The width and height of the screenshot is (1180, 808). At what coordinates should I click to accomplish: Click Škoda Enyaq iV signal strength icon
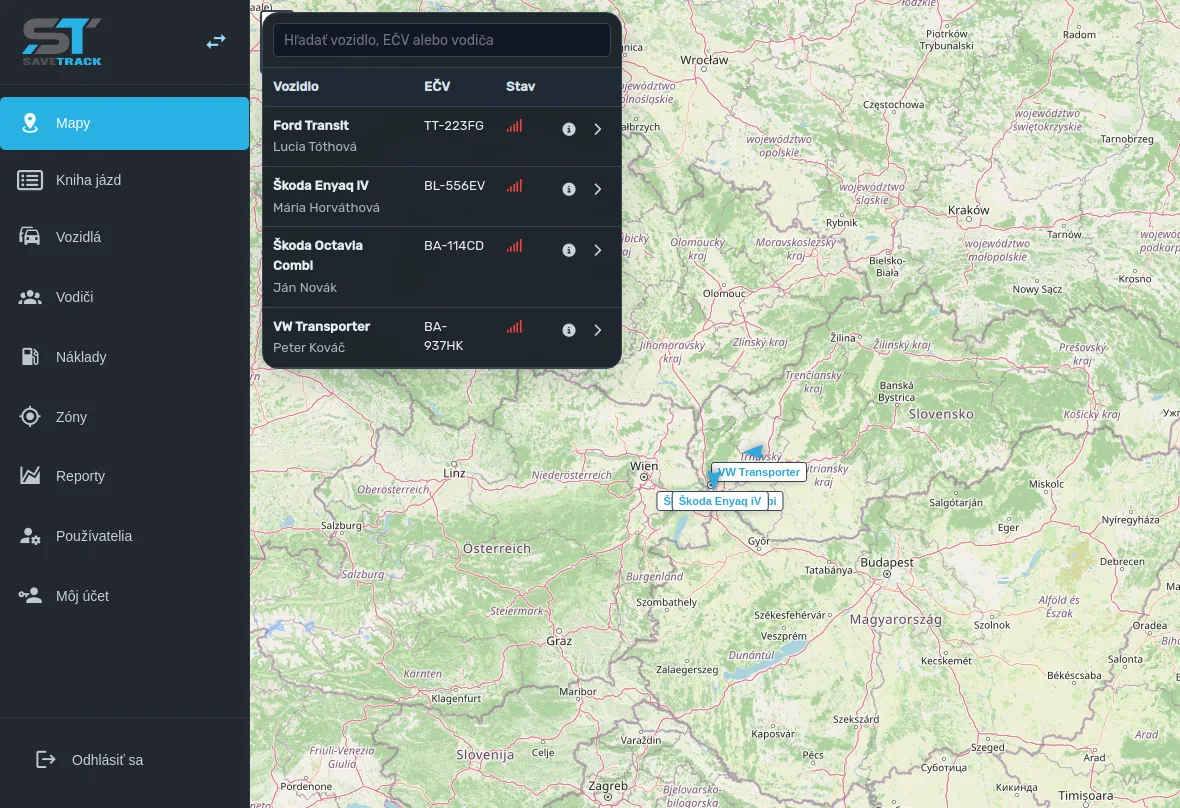point(515,186)
